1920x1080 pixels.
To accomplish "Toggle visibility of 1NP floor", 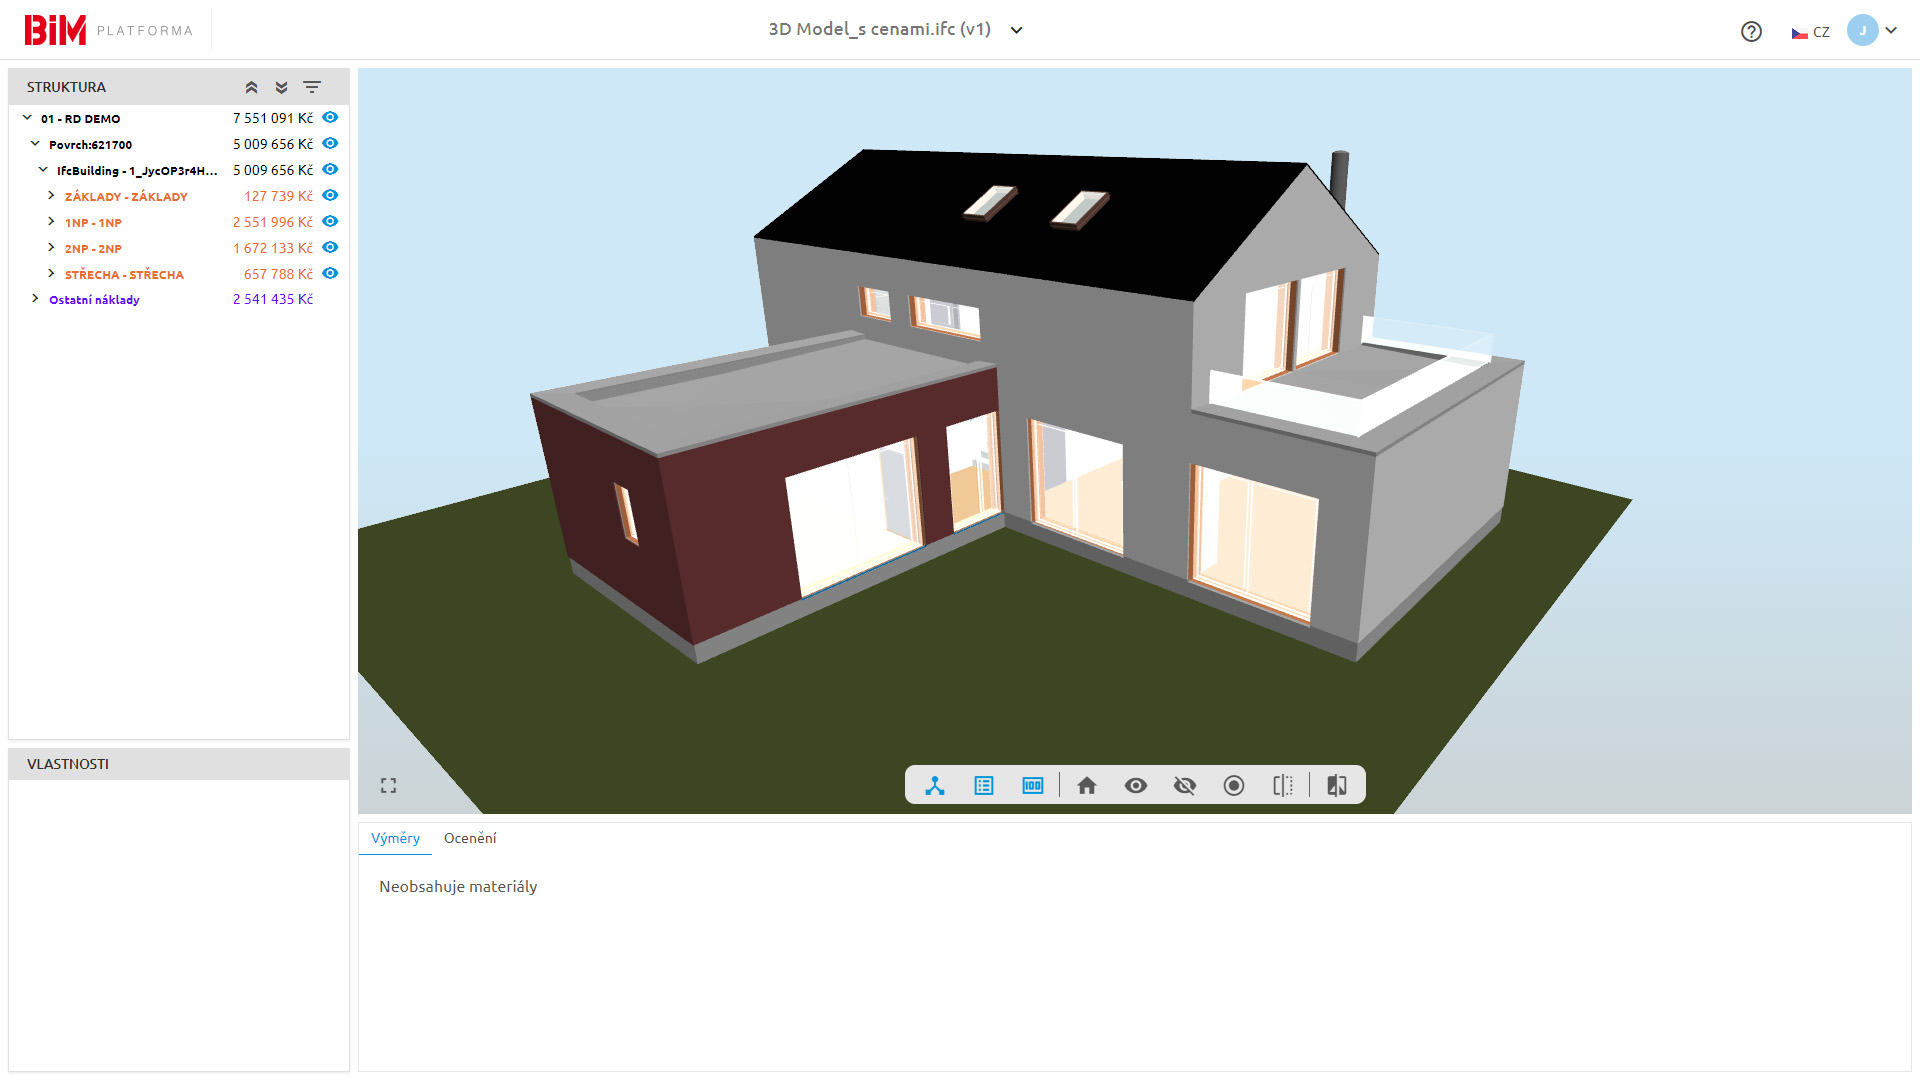I will pyautogui.click(x=331, y=222).
